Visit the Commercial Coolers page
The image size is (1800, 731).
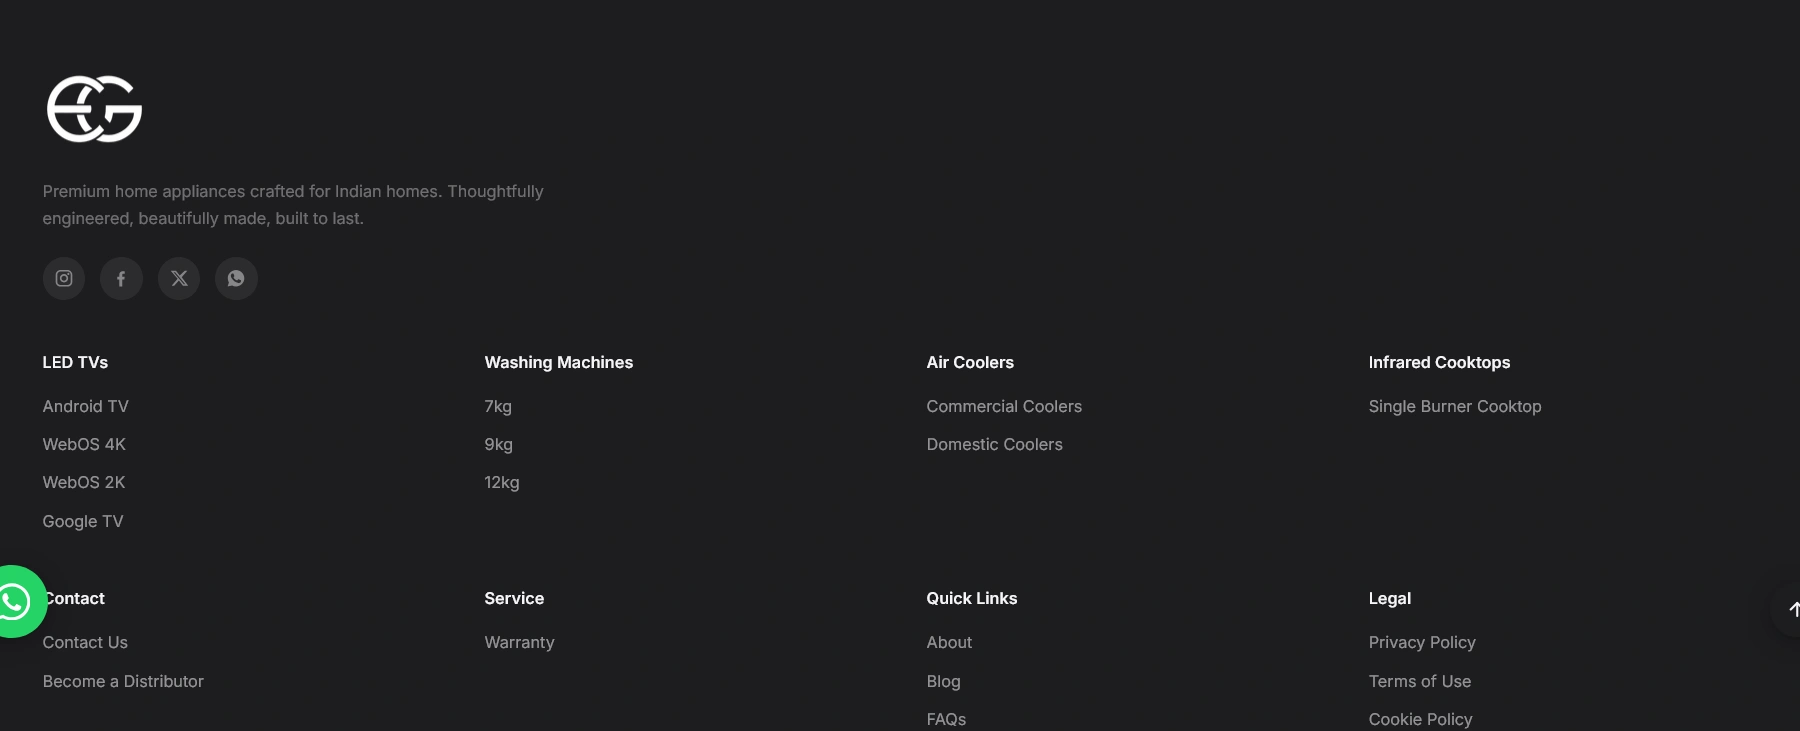1004,406
